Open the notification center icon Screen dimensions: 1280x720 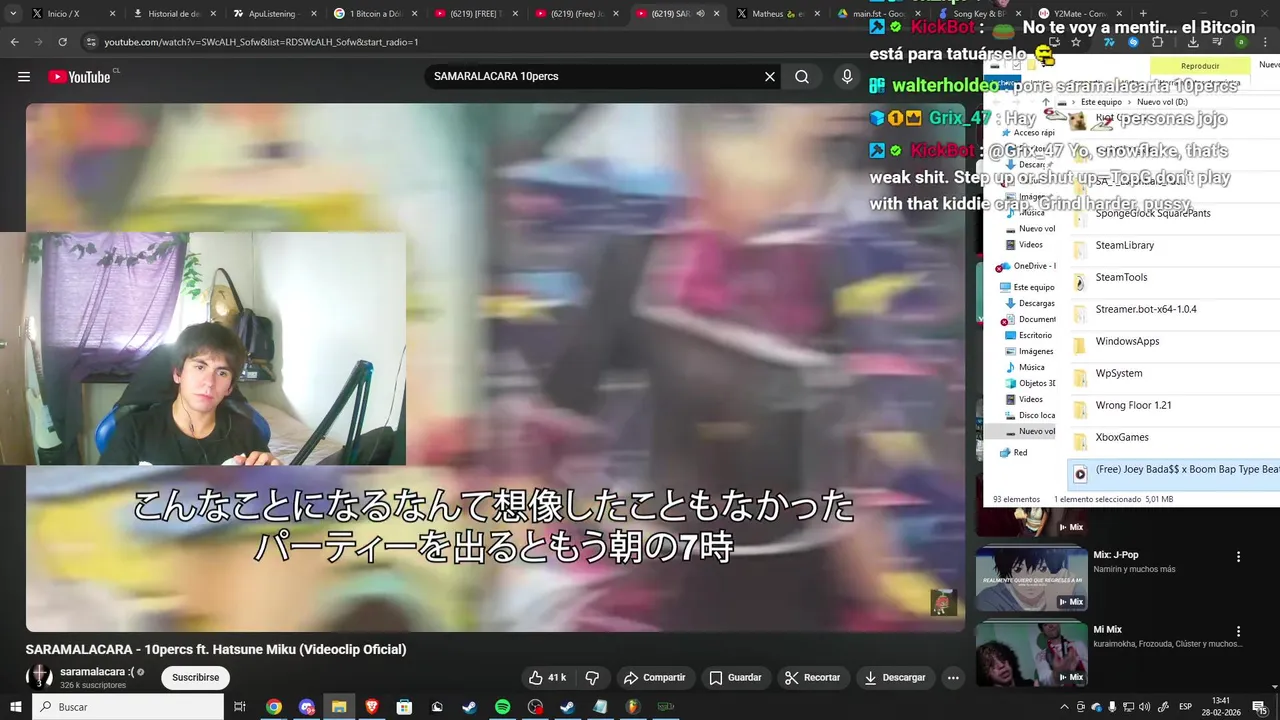(1261, 707)
